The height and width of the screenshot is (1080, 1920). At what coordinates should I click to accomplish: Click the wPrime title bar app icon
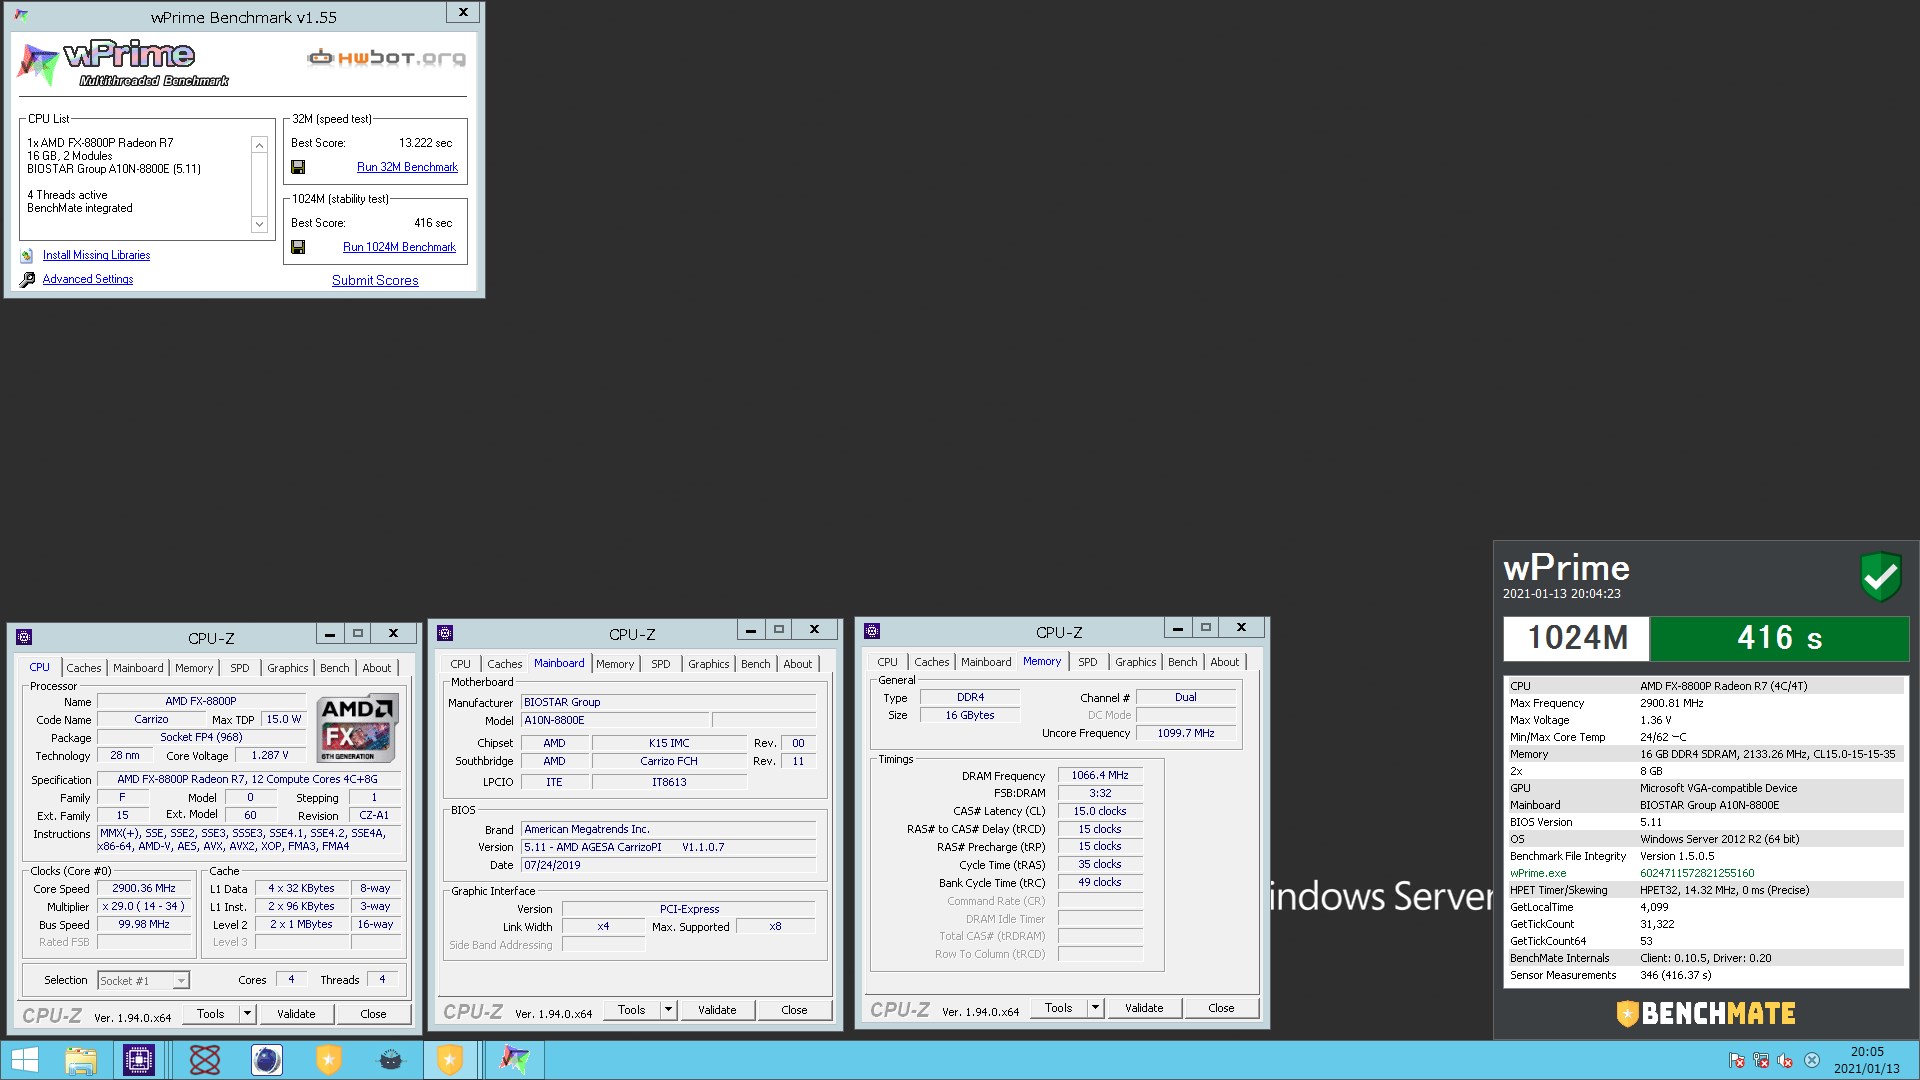[21, 16]
